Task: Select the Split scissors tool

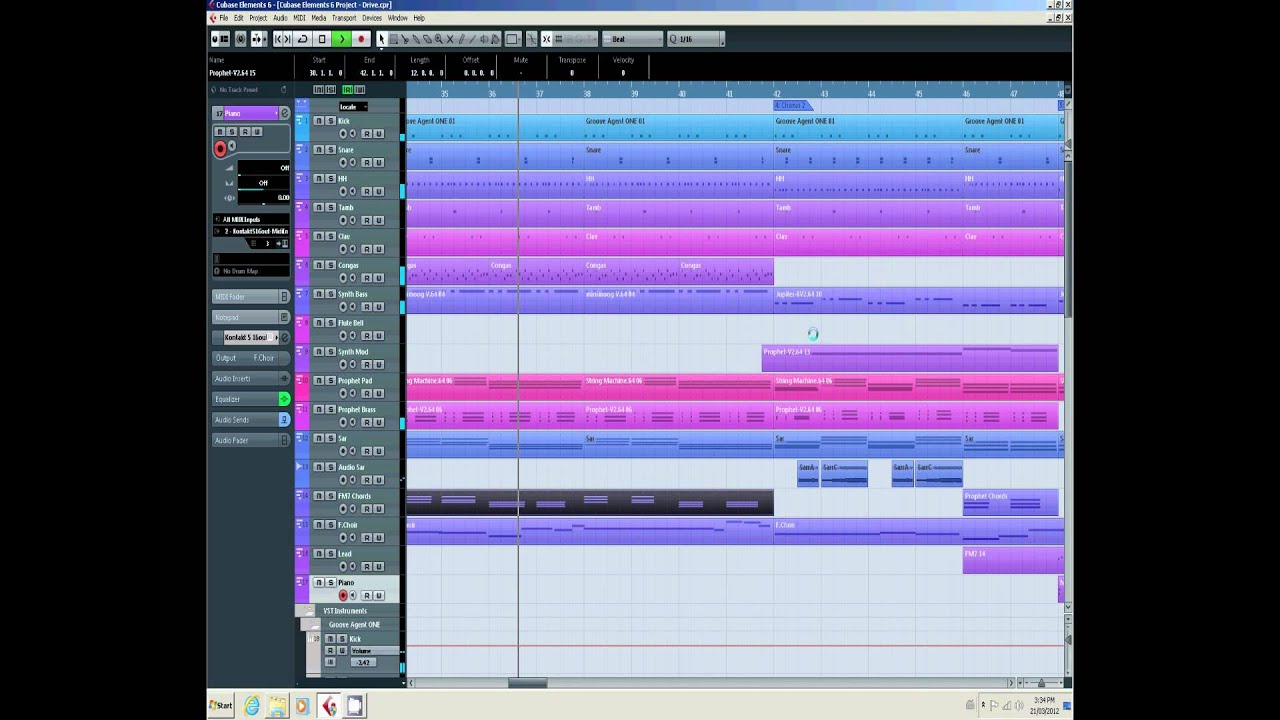Action: pos(405,39)
